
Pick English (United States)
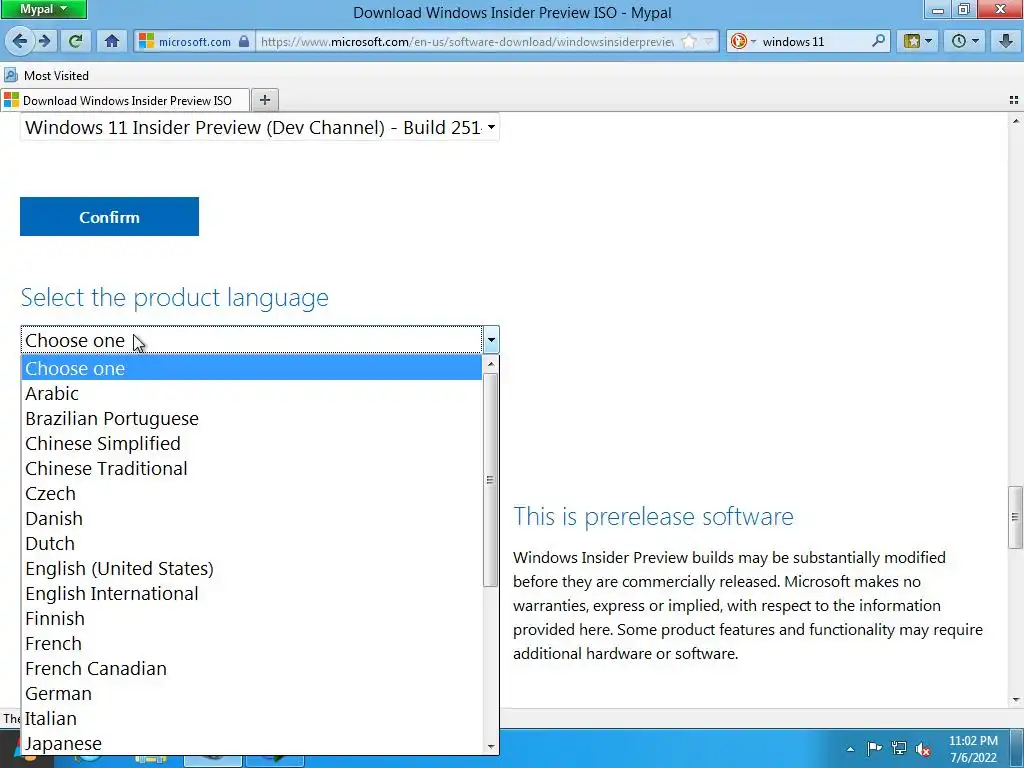[251, 569]
